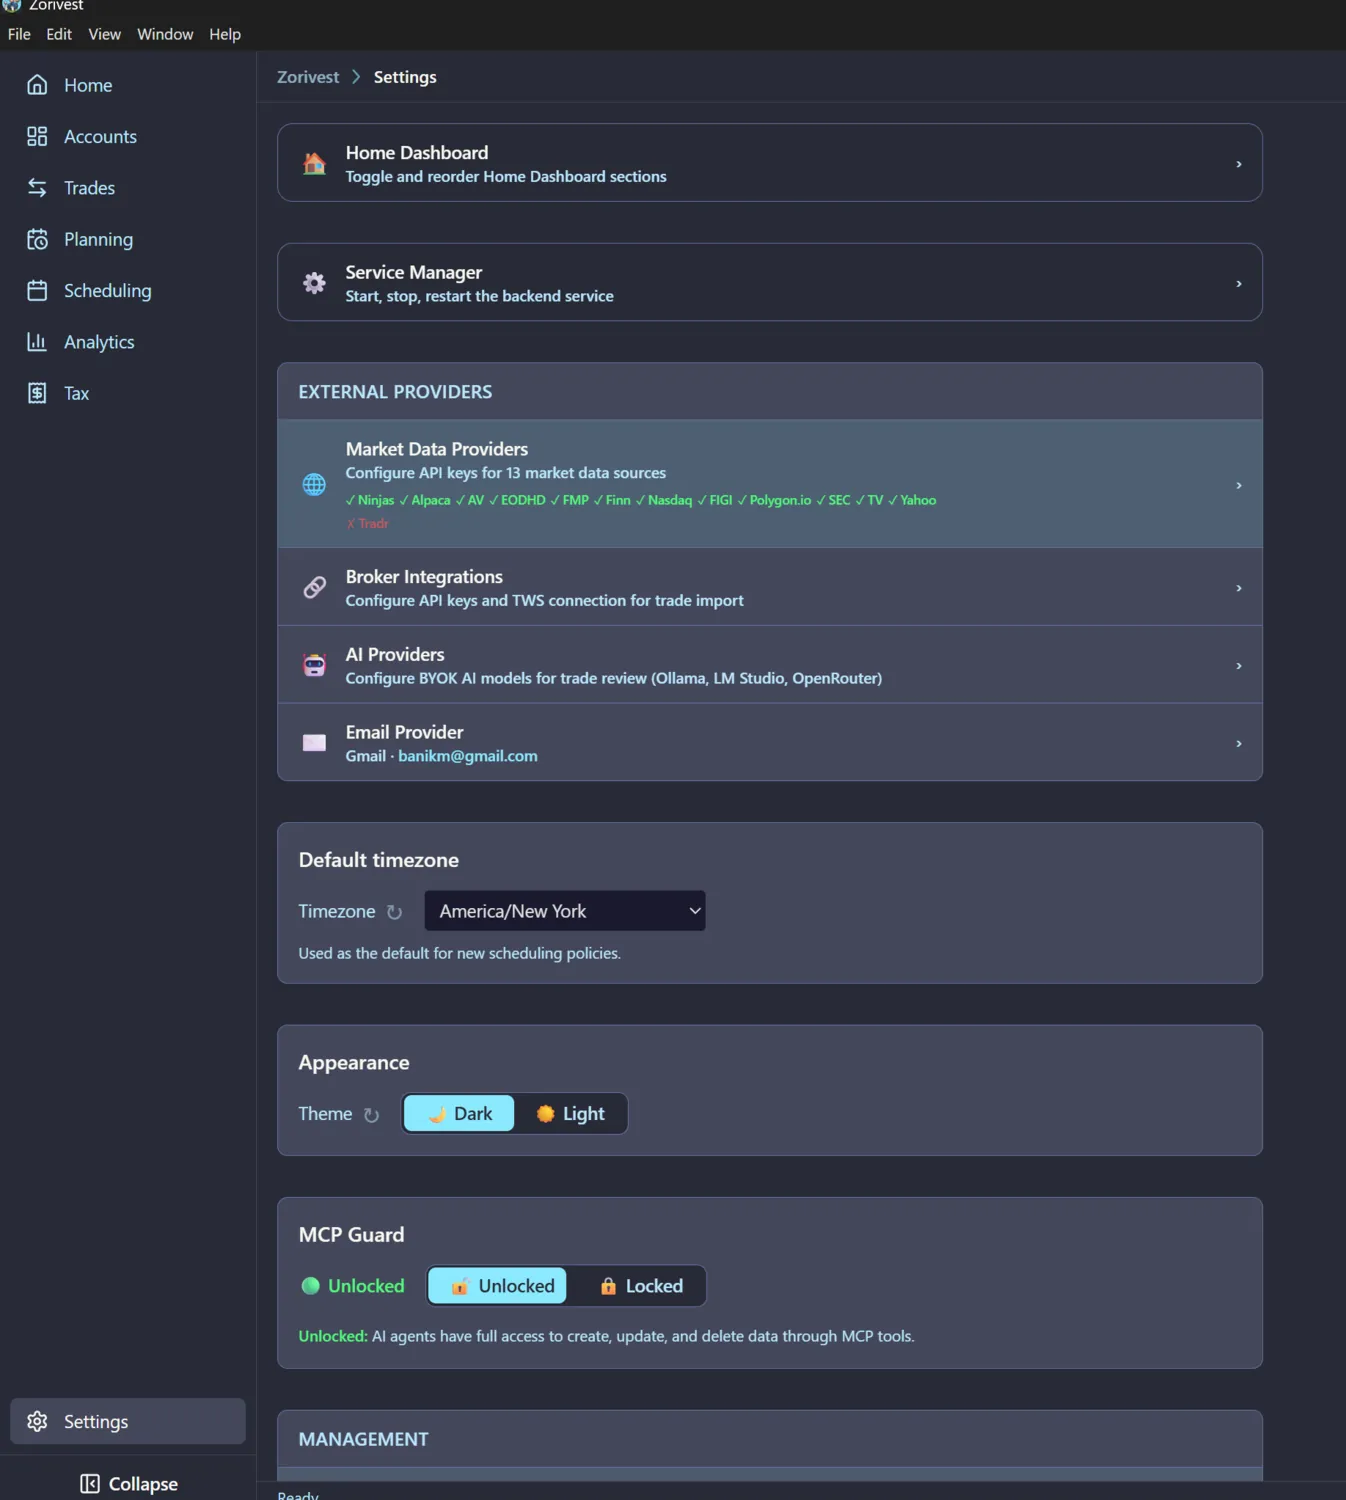Expand Home Dashboard via its chevron
Screen dimensions: 1346x1500
click(1239, 164)
